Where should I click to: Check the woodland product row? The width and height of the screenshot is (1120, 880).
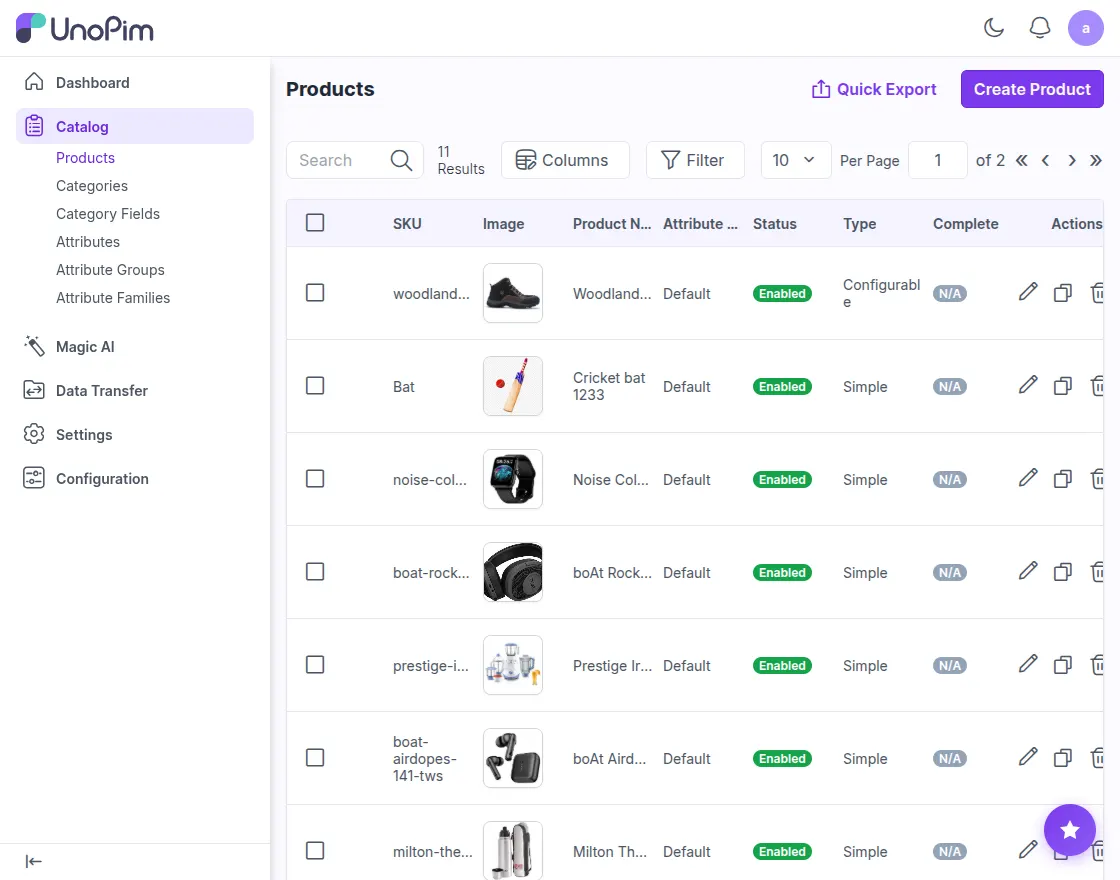point(315,293)
